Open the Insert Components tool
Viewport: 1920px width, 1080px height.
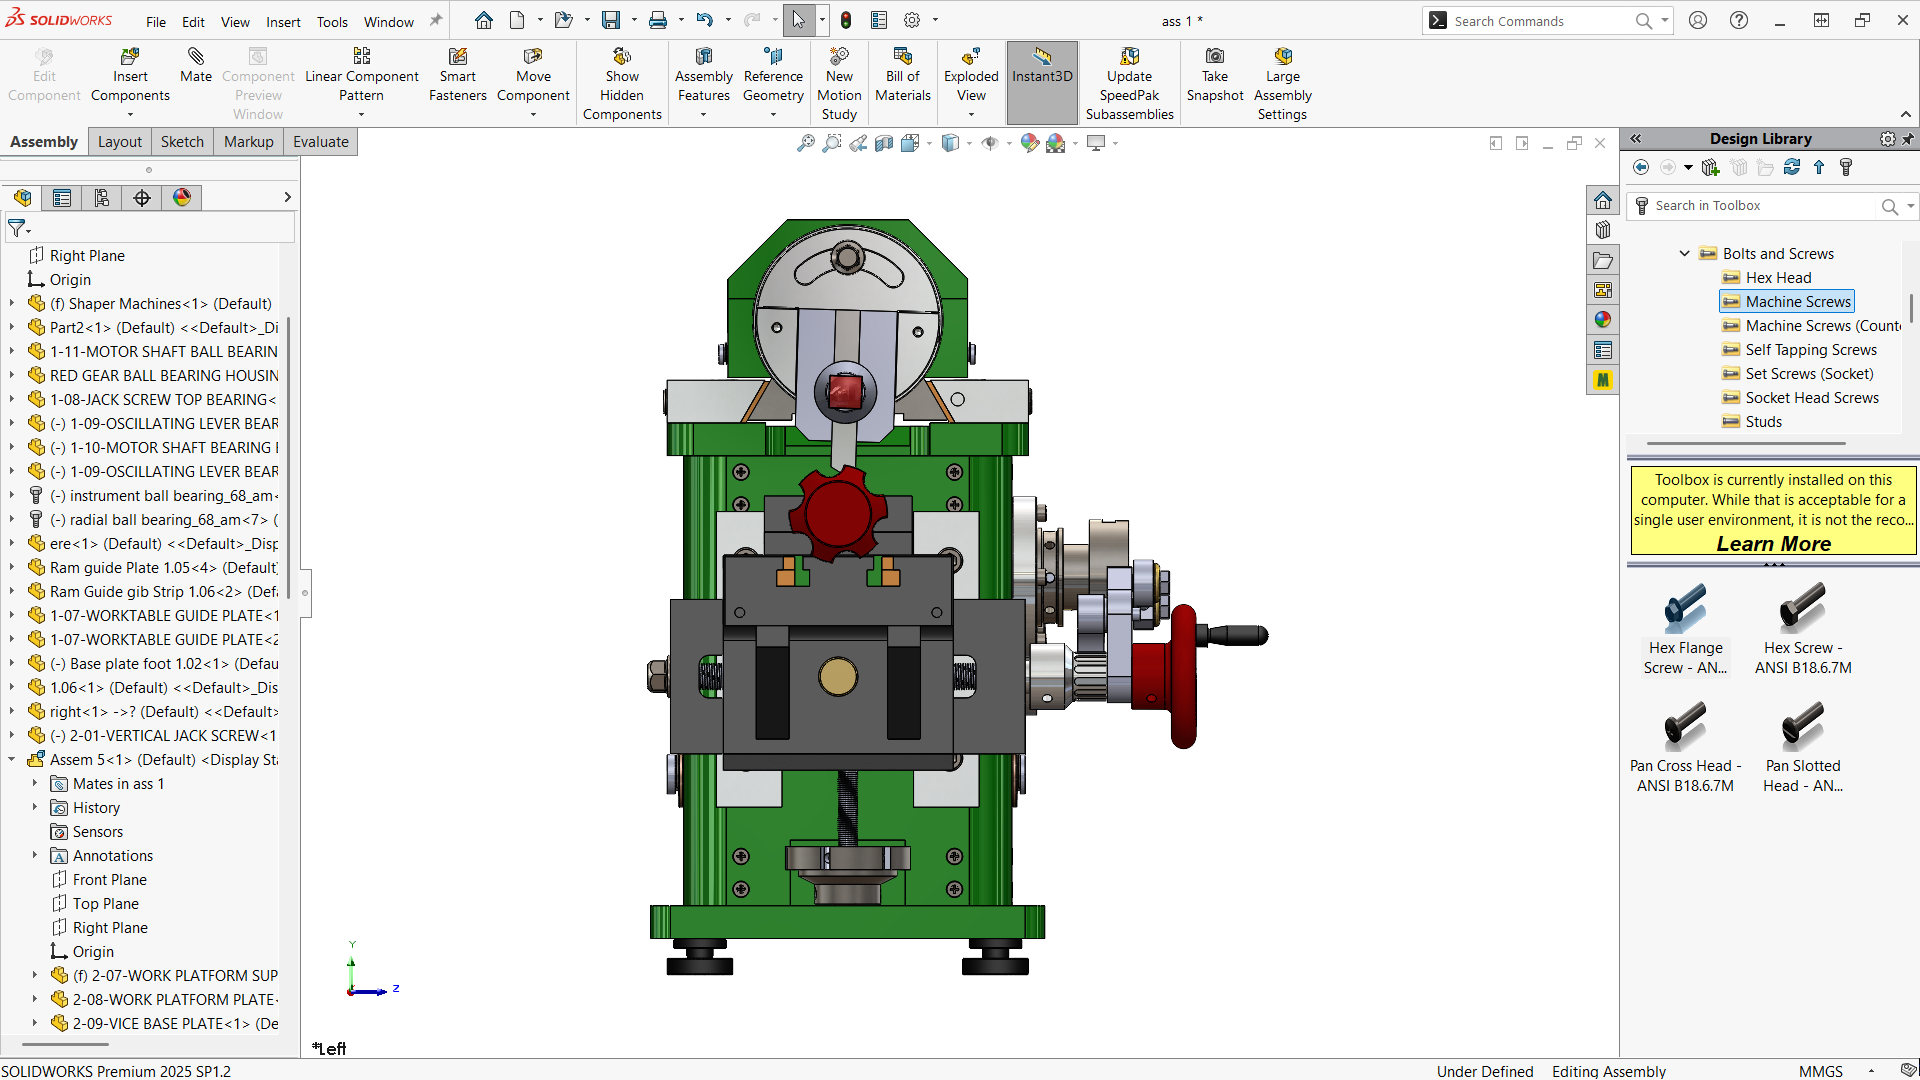pos(130,76)
